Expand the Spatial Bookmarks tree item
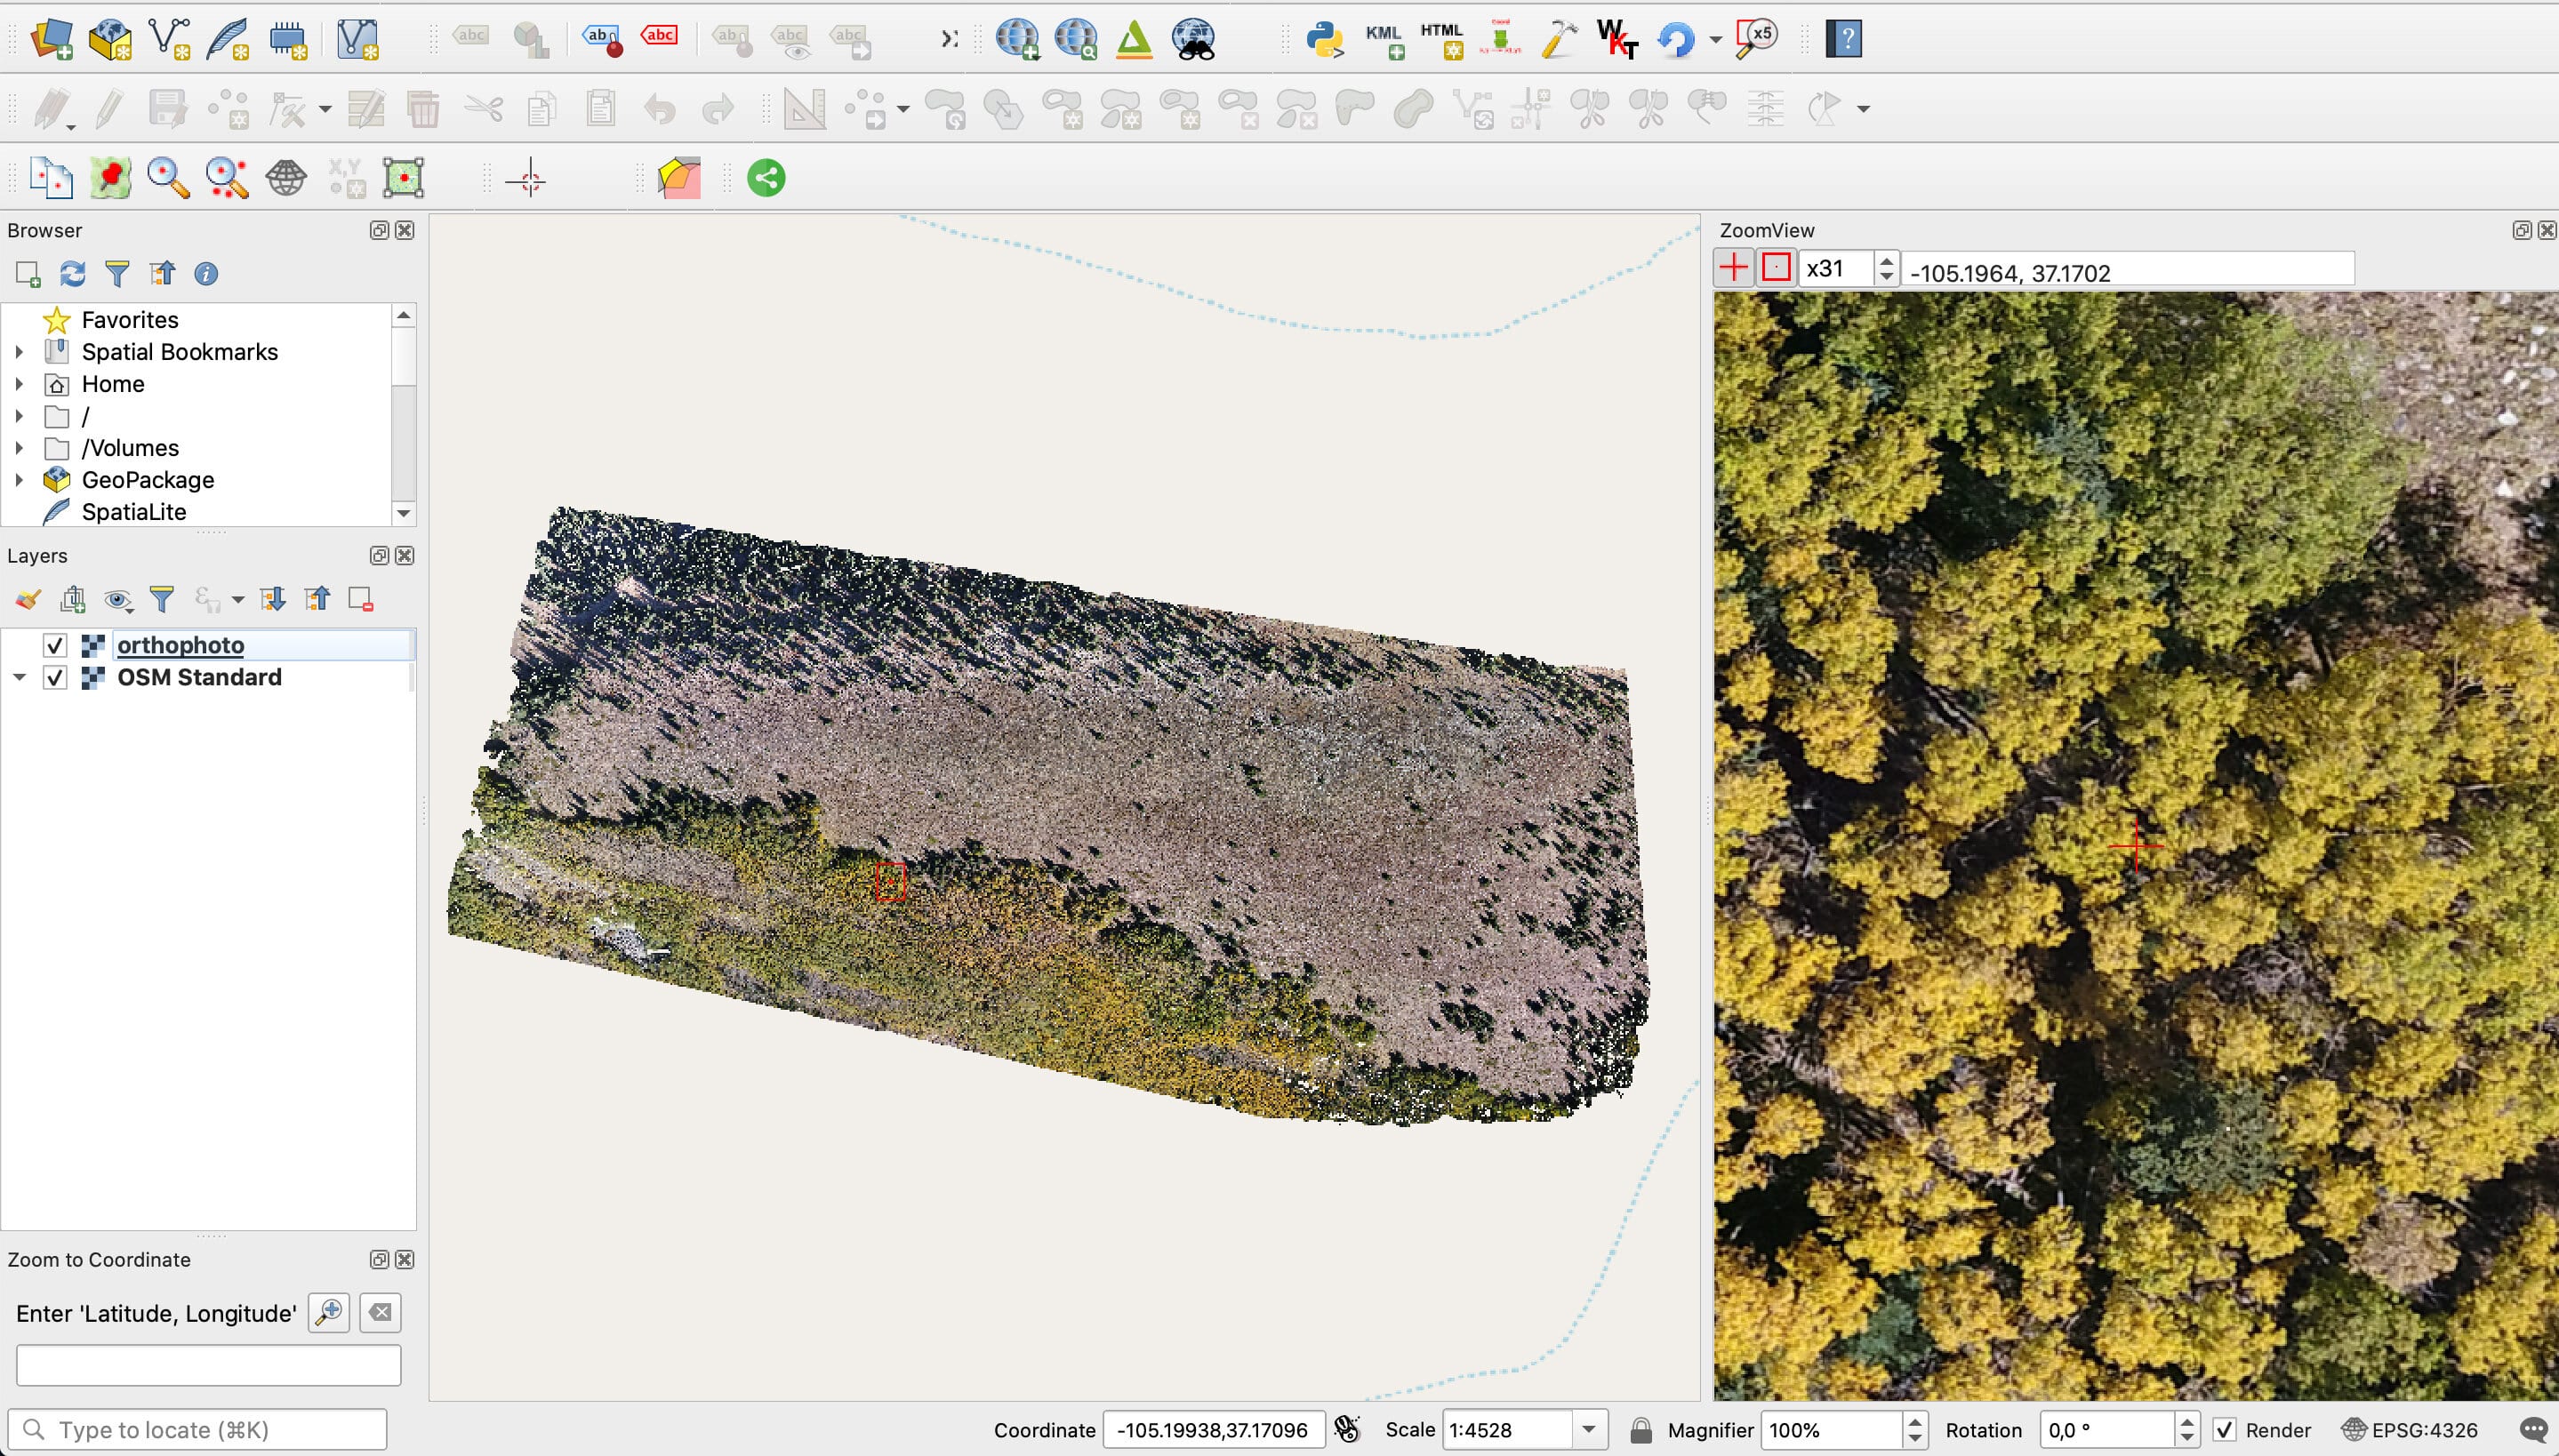Viewport: 2559px width, 1456px height. [19, 352]
